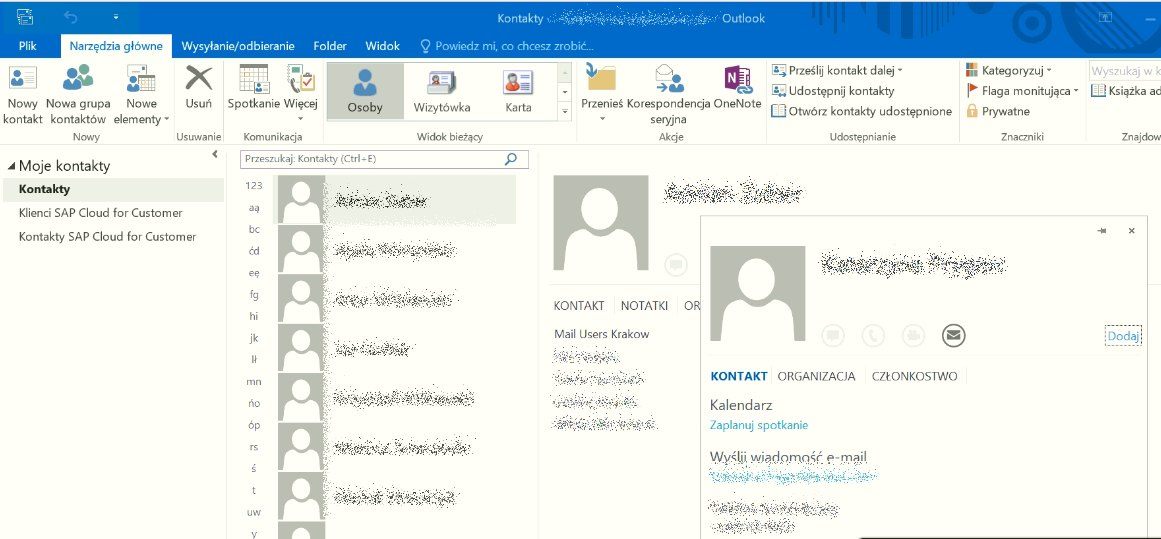Select the Osoby view
This screenshot has width=1161, height=539.
click(x=365, y=91)
